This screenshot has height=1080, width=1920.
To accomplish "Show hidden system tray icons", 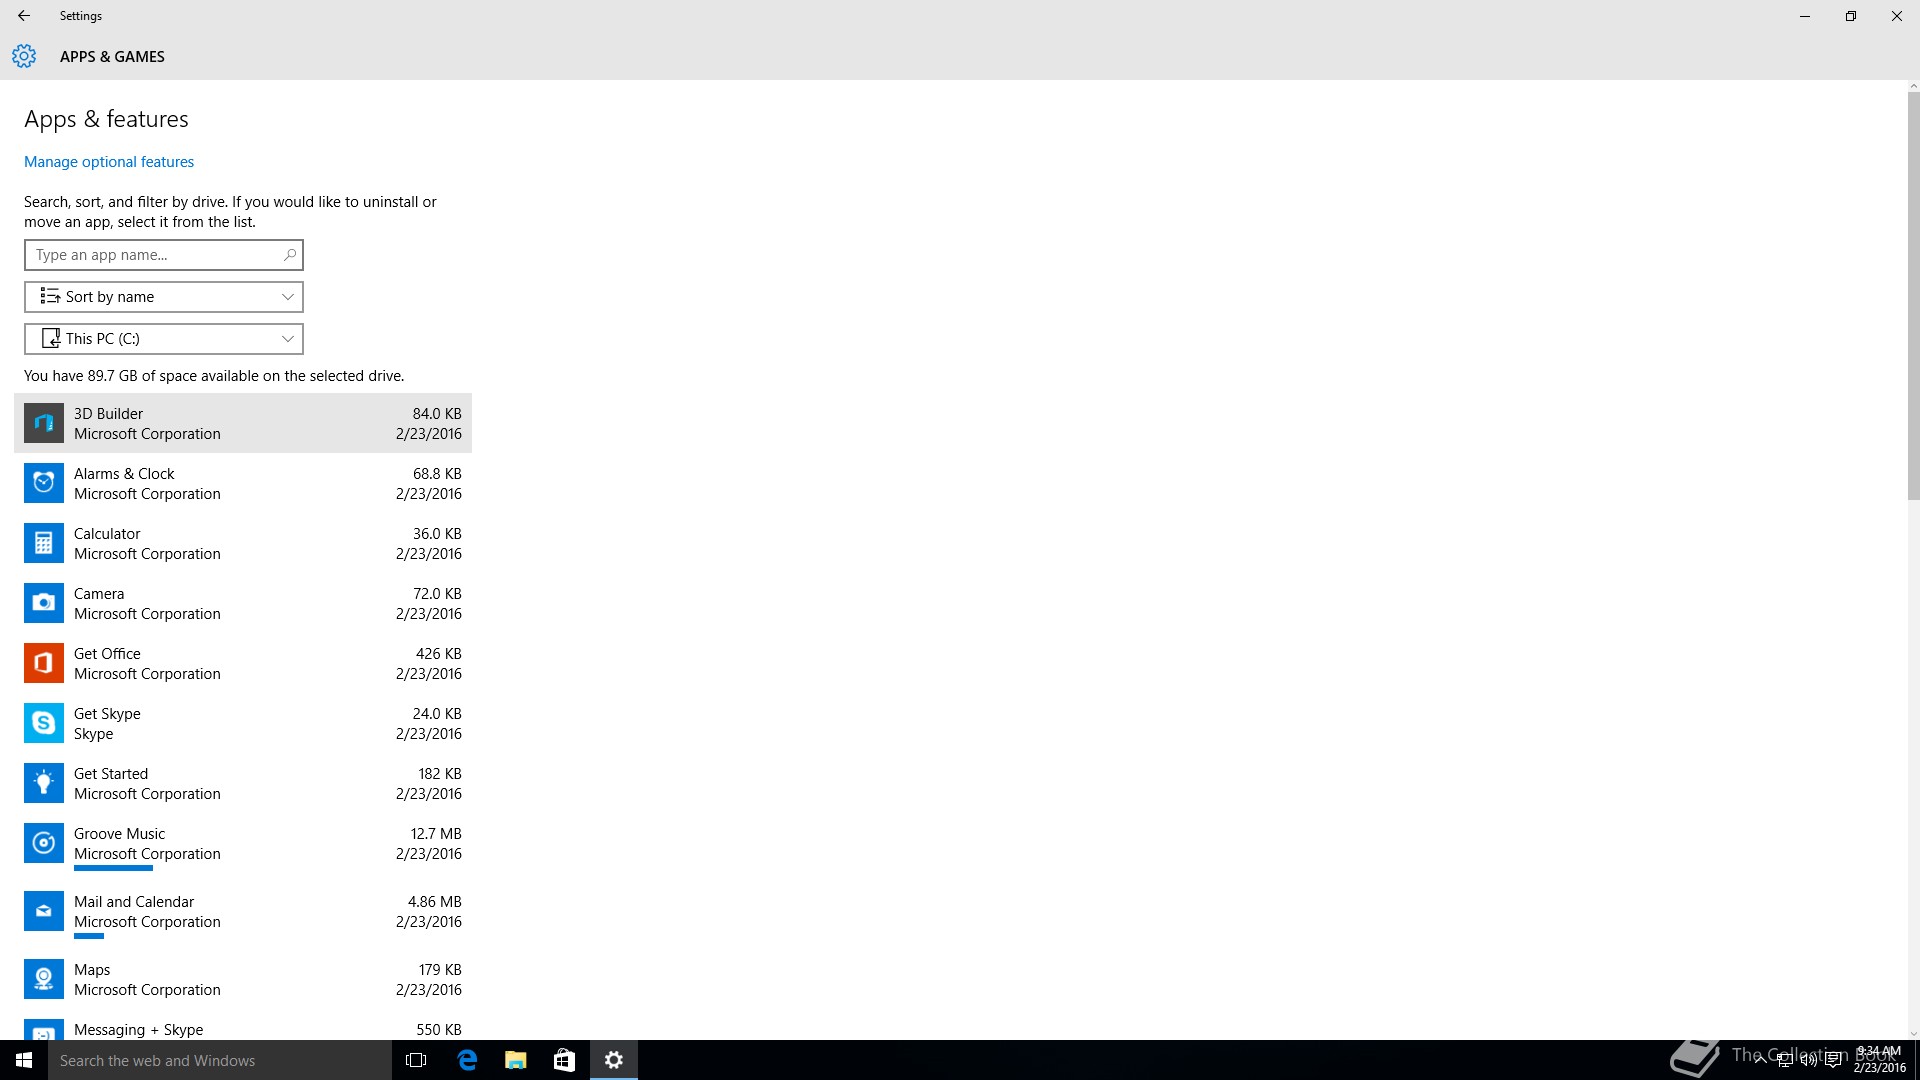I will (x=1760, y=1060).
